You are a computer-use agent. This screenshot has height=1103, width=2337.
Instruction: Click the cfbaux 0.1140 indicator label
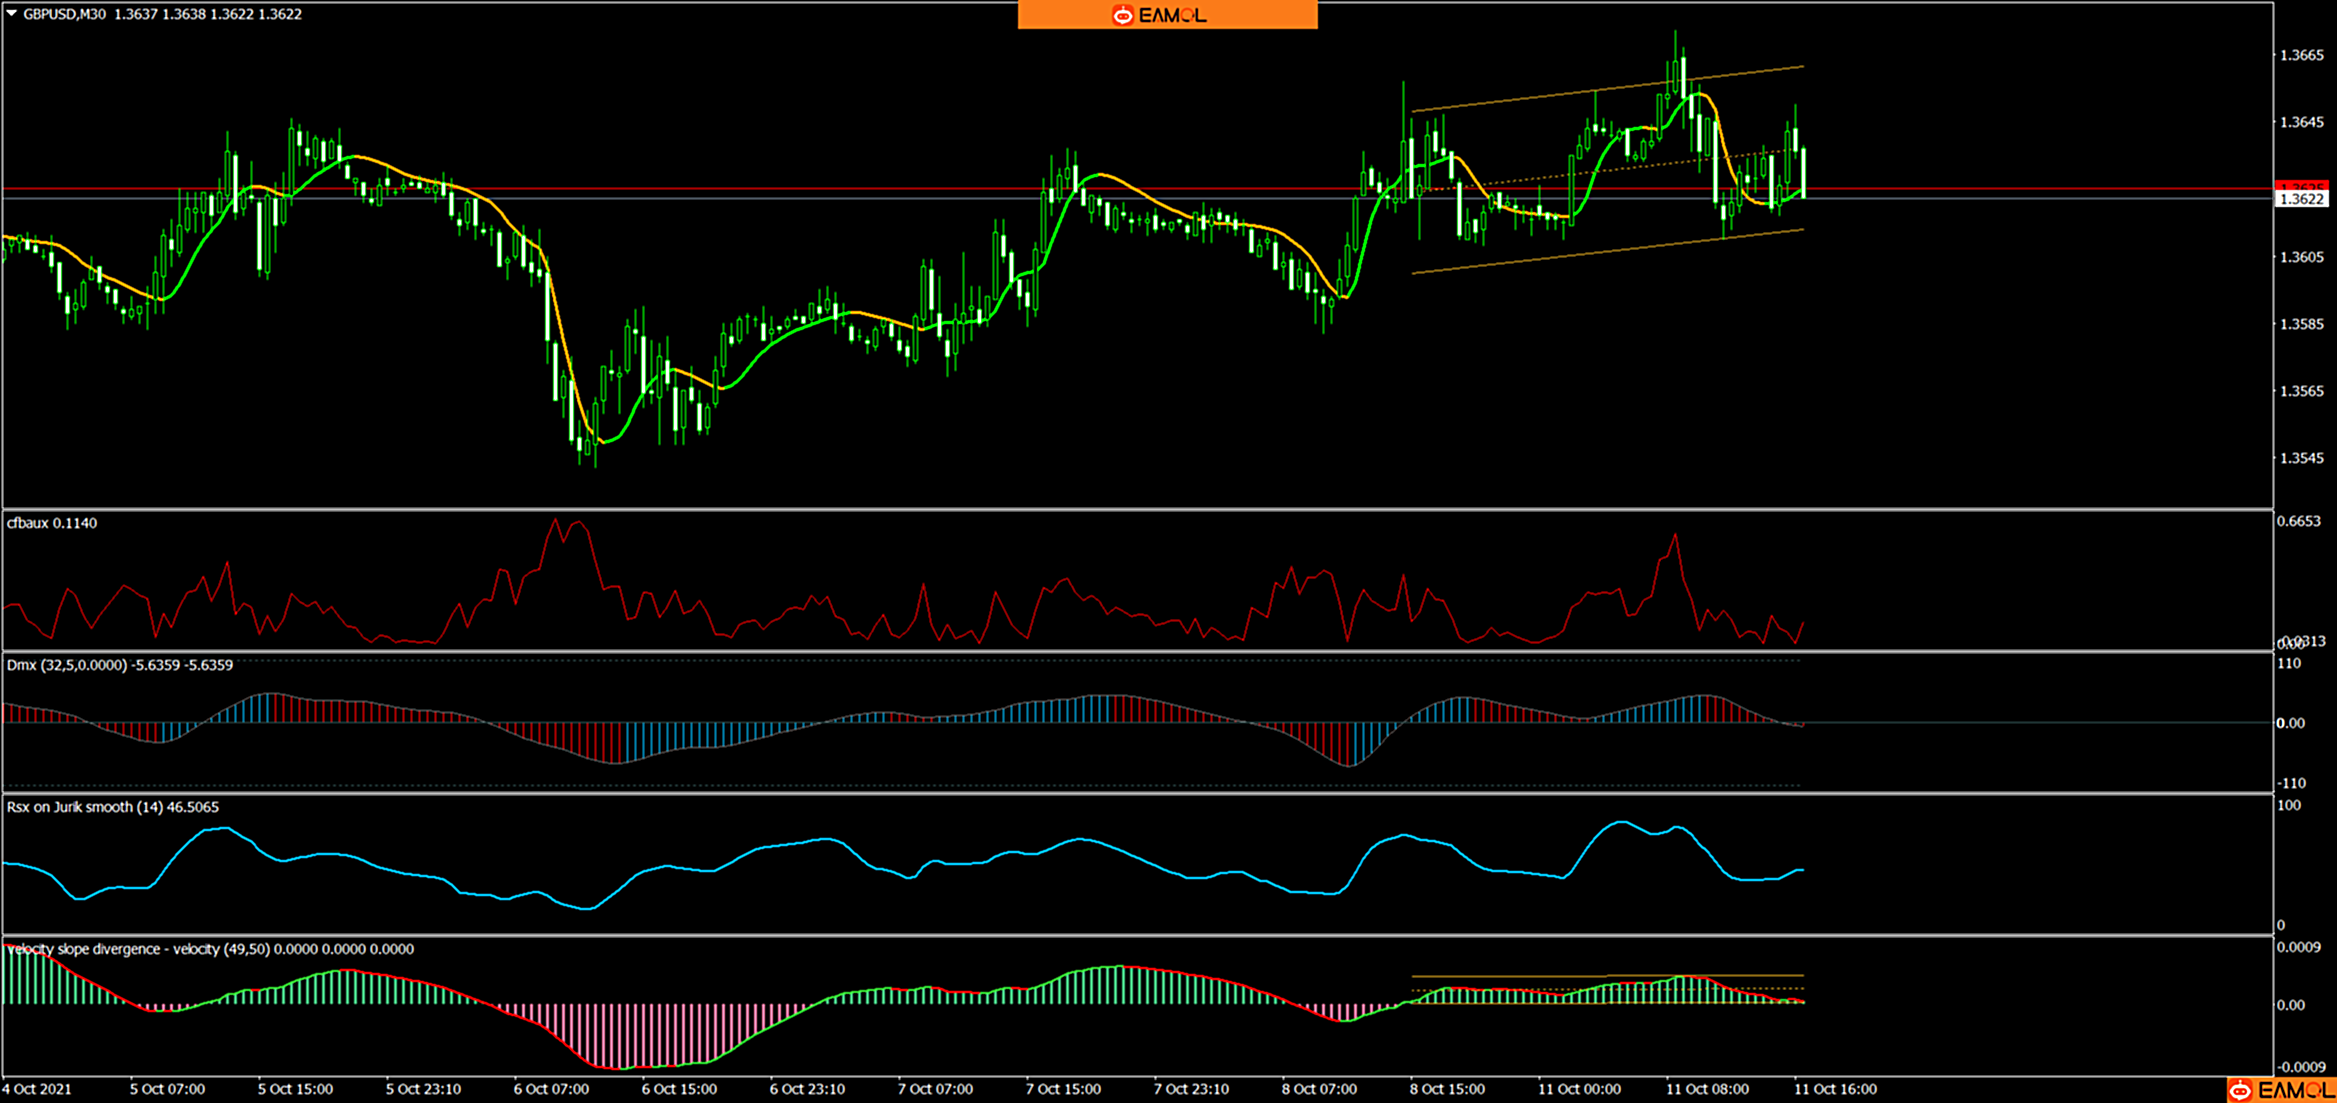coord(52,523)
